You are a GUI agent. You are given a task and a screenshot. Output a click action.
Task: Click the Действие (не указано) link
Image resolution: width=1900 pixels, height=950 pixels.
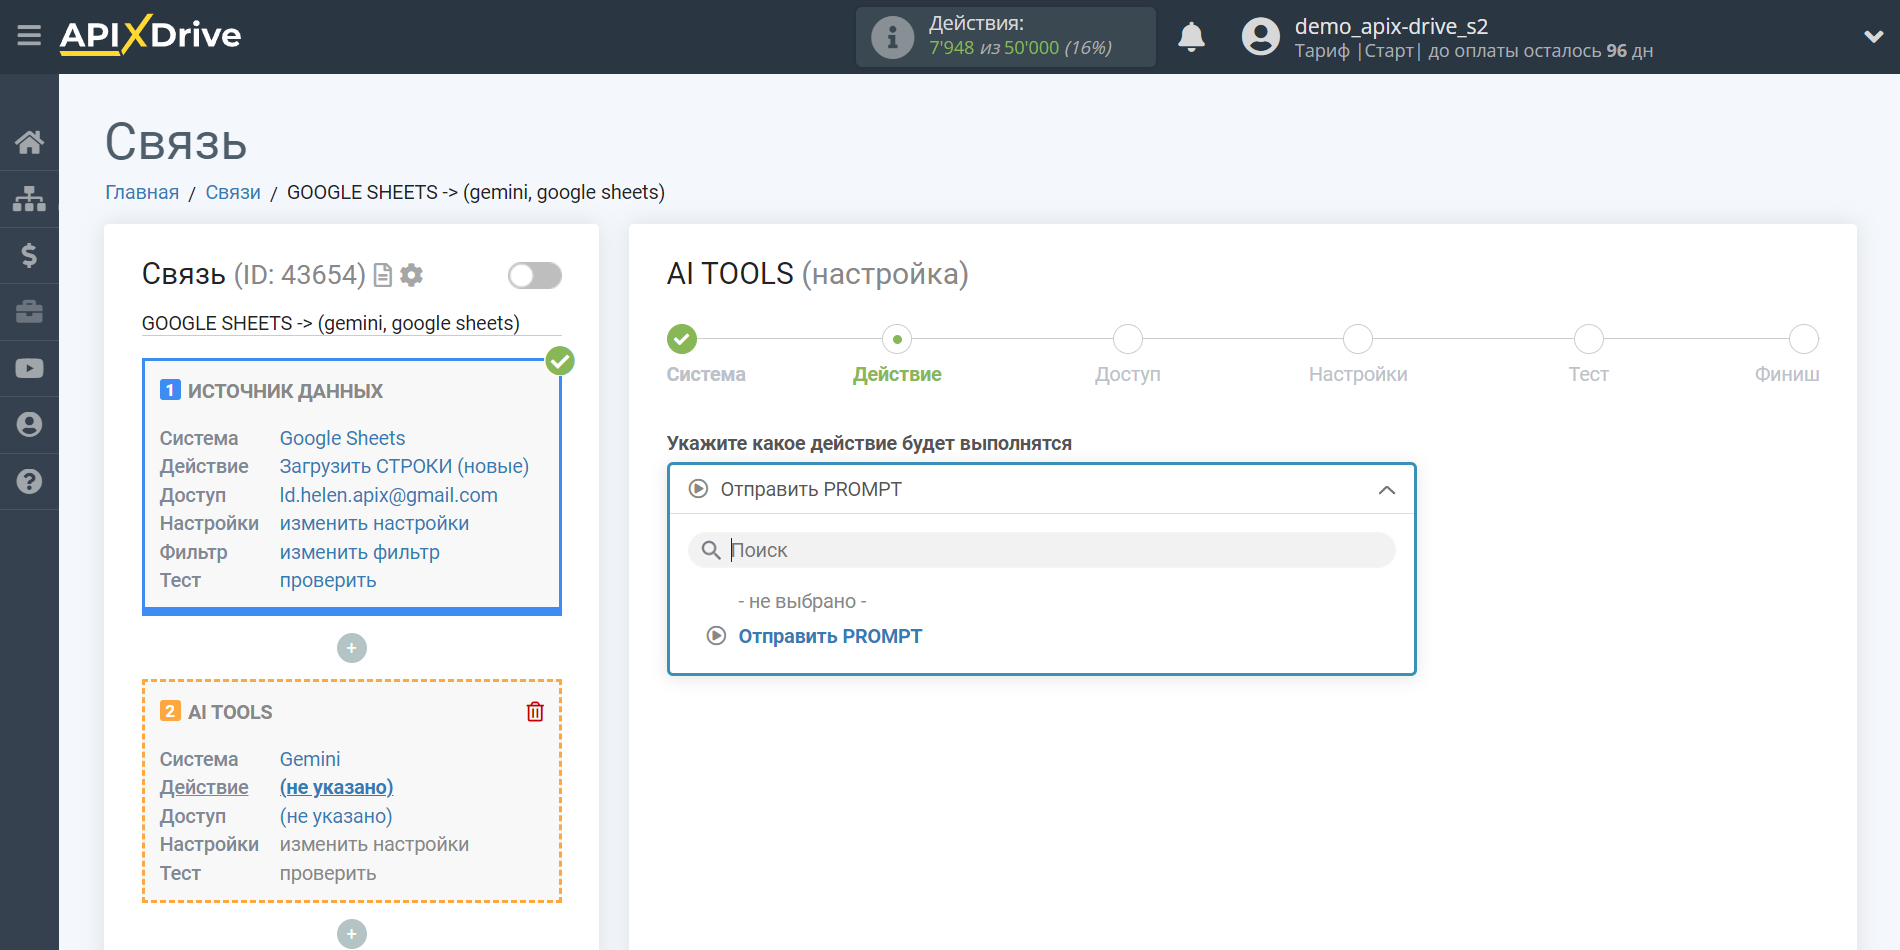[336, 787]
